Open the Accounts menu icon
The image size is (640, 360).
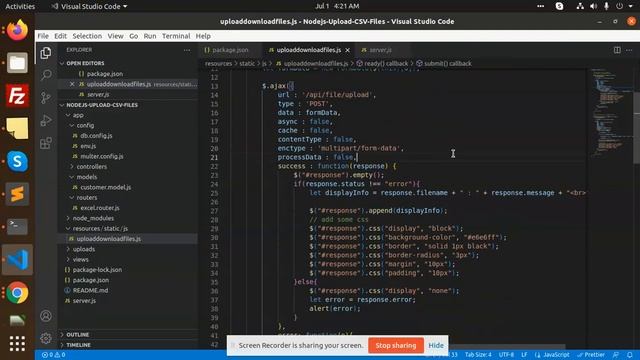[46, 316]
